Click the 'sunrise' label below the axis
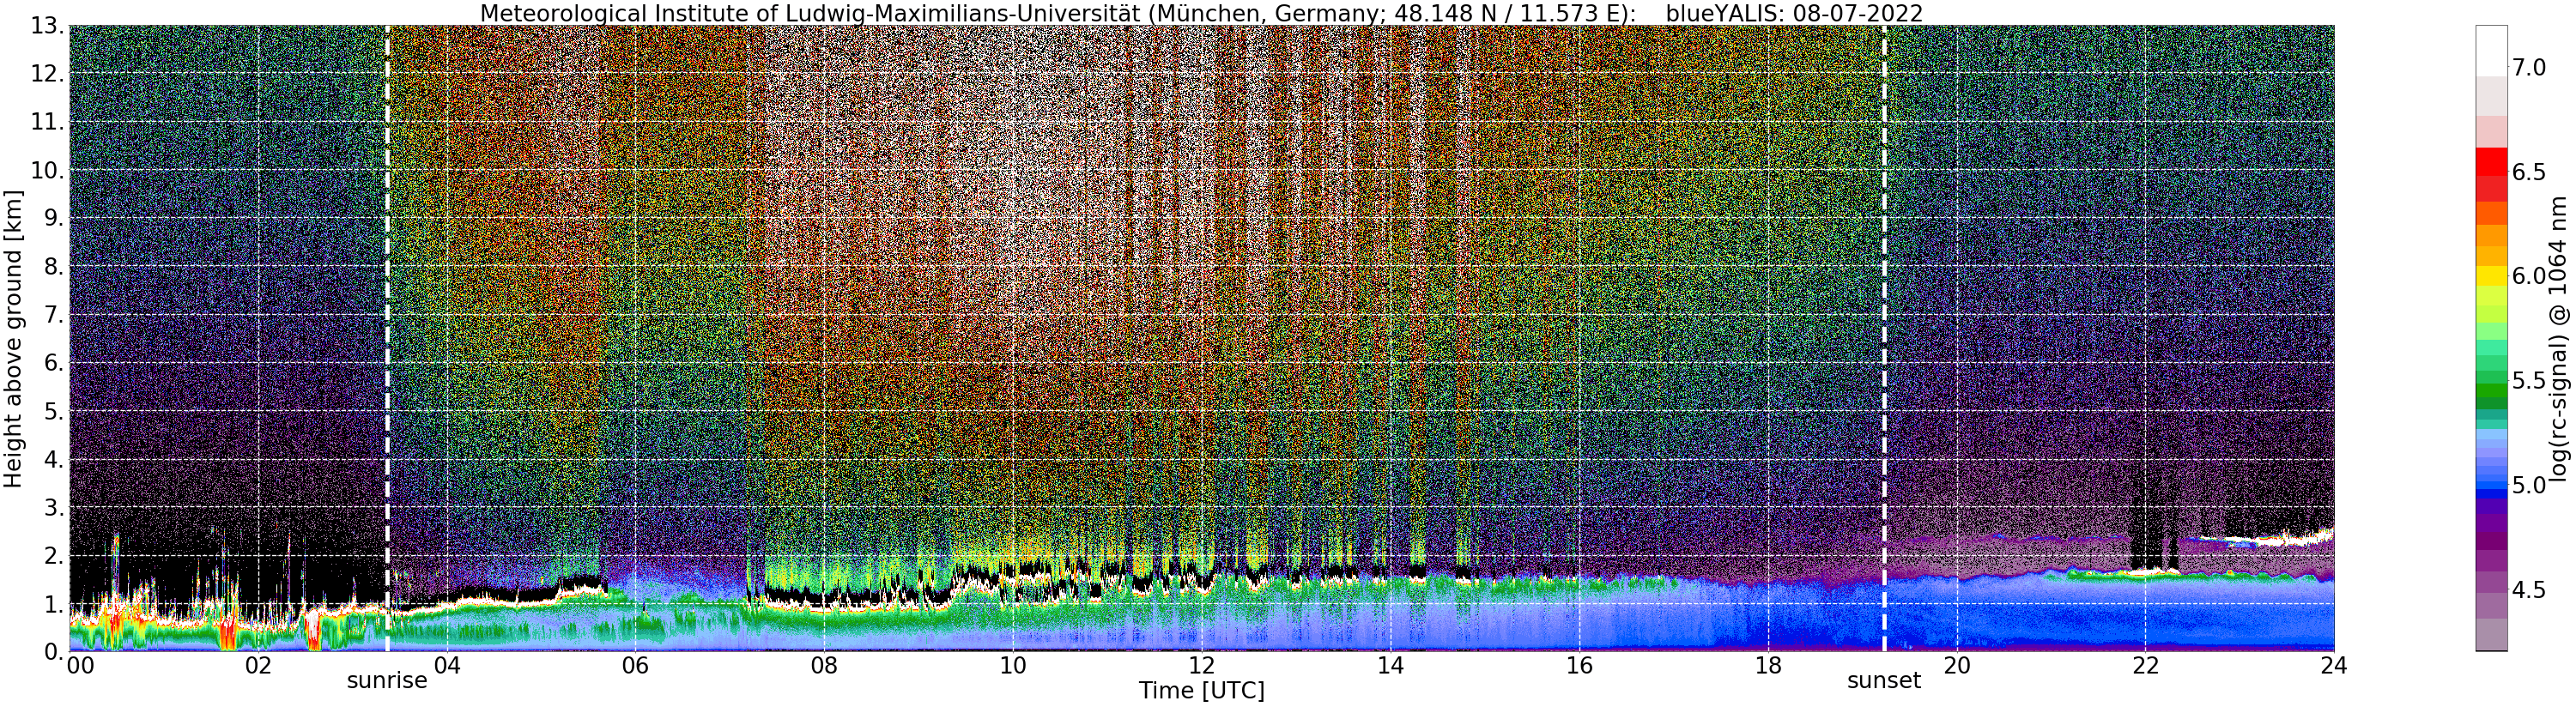The width and height of the screenshot is (2576, 707). click(x=387, y=681)
